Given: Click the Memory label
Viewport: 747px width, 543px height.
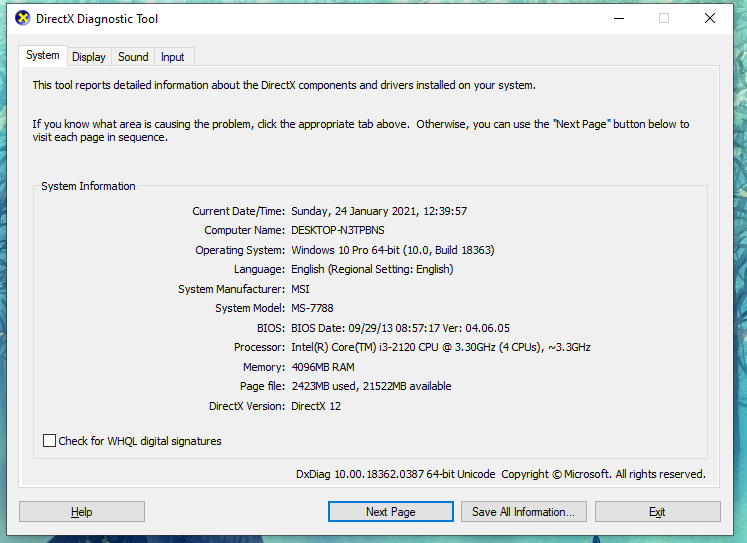Looking at the screenshot, I should [x=263, y=367].
